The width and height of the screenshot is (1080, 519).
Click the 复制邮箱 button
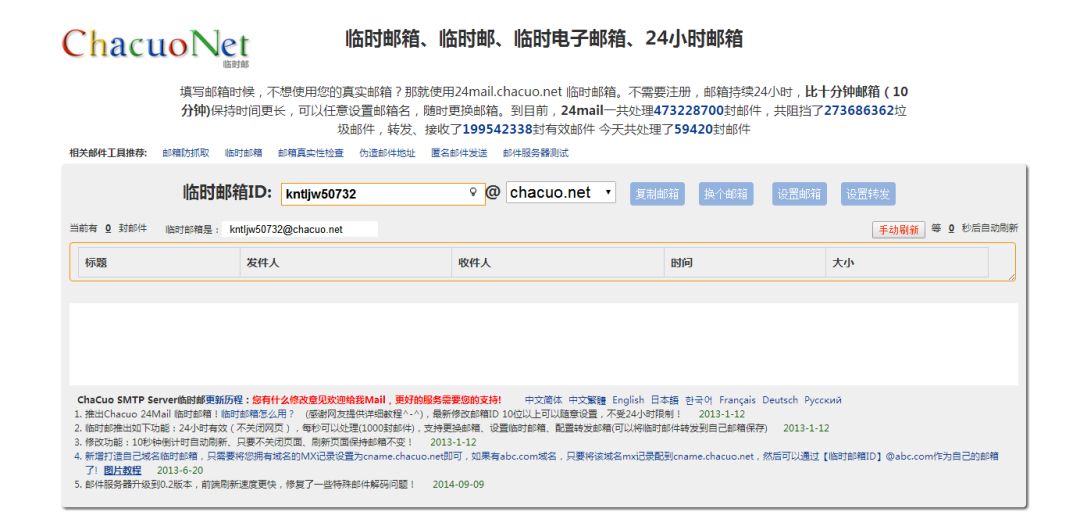click(x=657, y=194)
